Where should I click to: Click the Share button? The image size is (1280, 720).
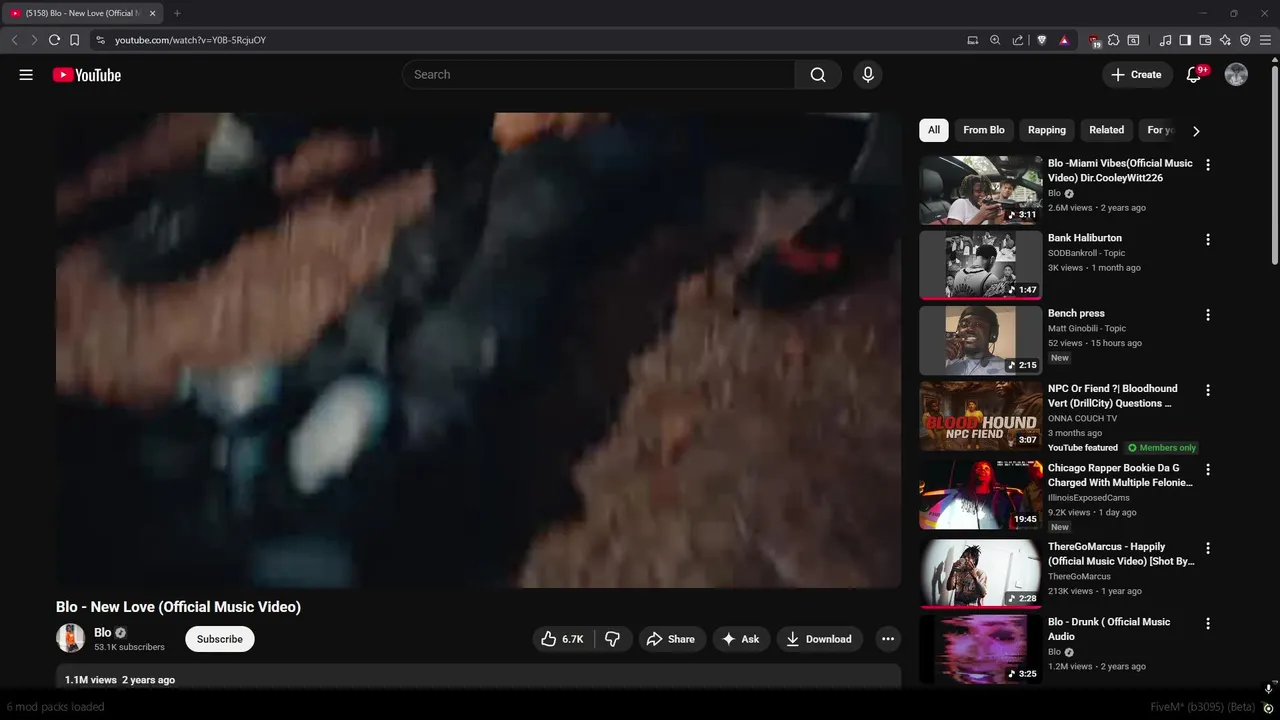click(671, 639)
